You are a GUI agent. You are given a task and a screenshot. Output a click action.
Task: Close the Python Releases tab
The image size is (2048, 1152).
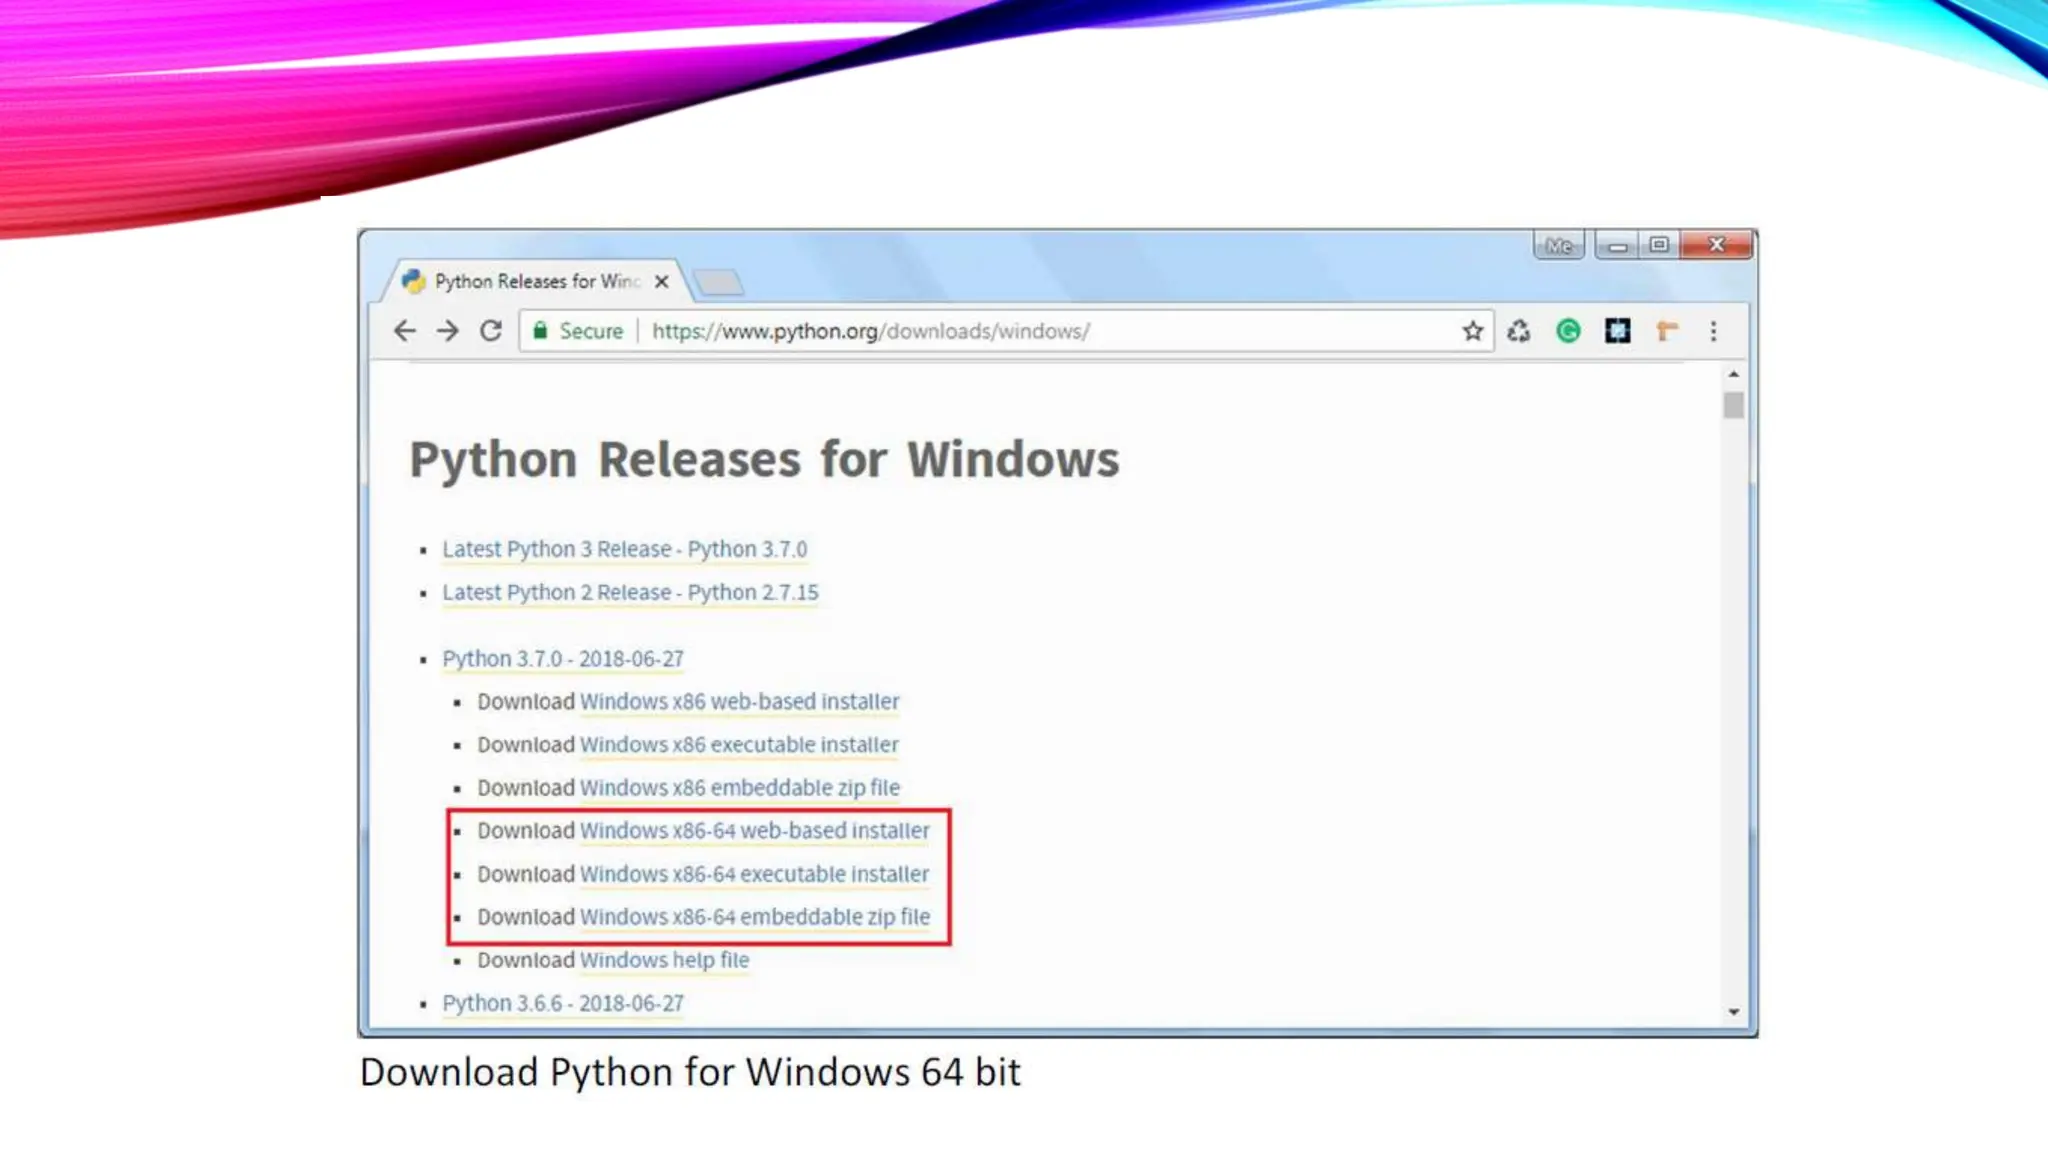click(x=661, y=282)
